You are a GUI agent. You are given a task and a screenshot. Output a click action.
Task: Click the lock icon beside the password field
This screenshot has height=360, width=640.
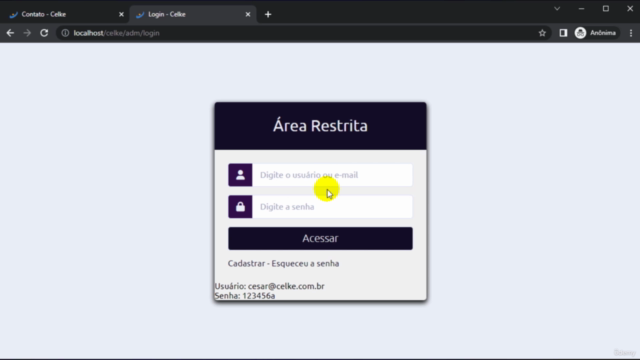click(240, 207)
